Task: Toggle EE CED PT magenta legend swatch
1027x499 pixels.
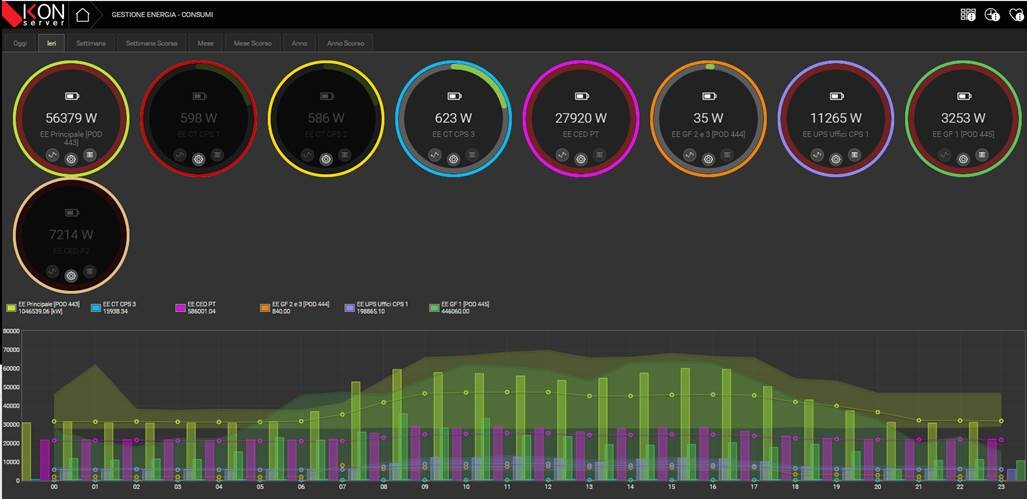Action: [x=181, y=308]
